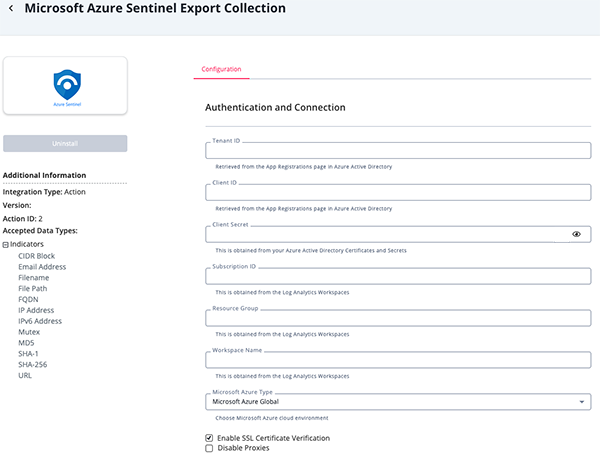Click the Authentication and Connection heading
Viewport: 600px width, 453px height.
[275, 108]
